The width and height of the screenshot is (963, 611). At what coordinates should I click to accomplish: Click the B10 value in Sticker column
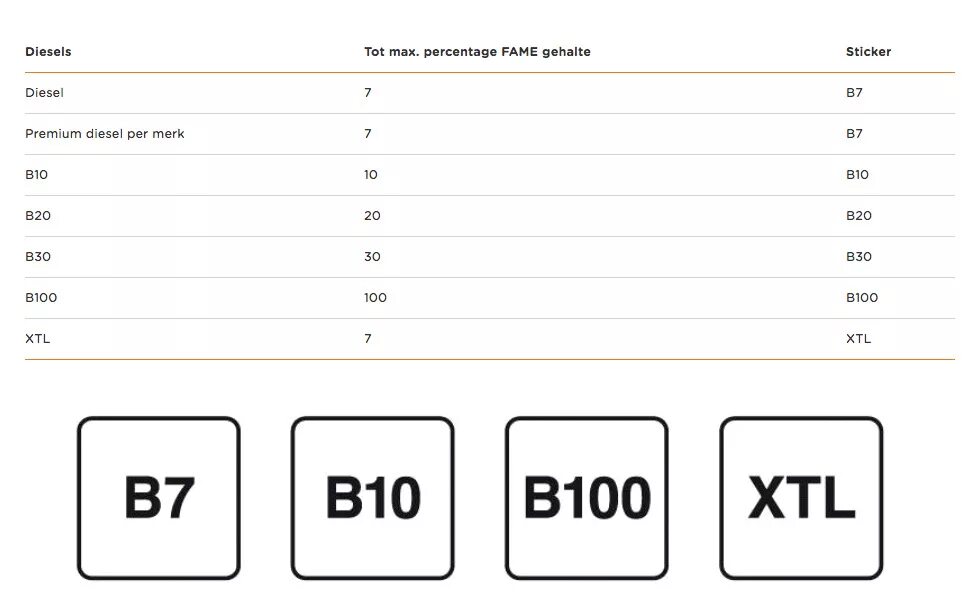tap(857, 174)
